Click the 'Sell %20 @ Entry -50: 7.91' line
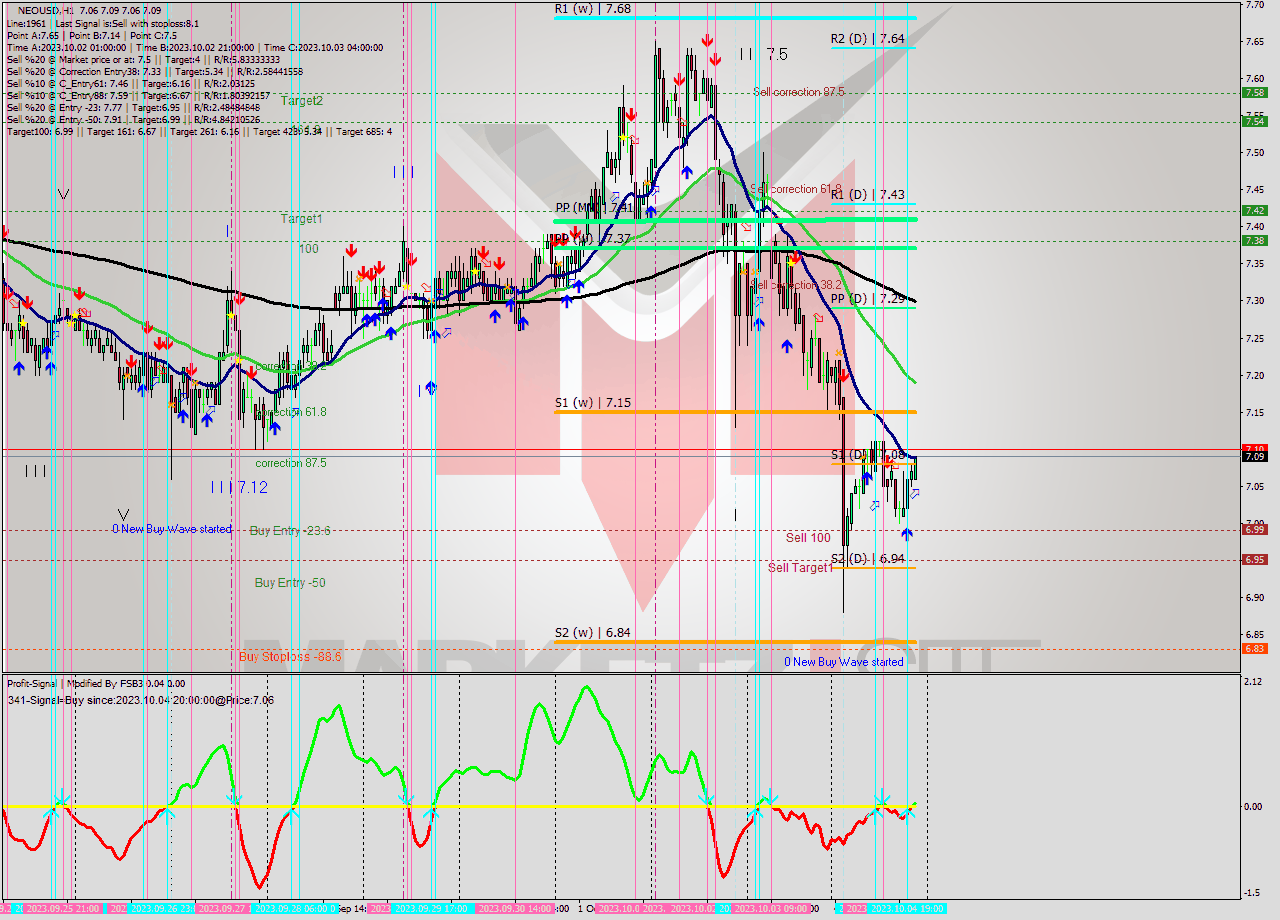This screenshot has height=920, width=1280. click(133, 120)
